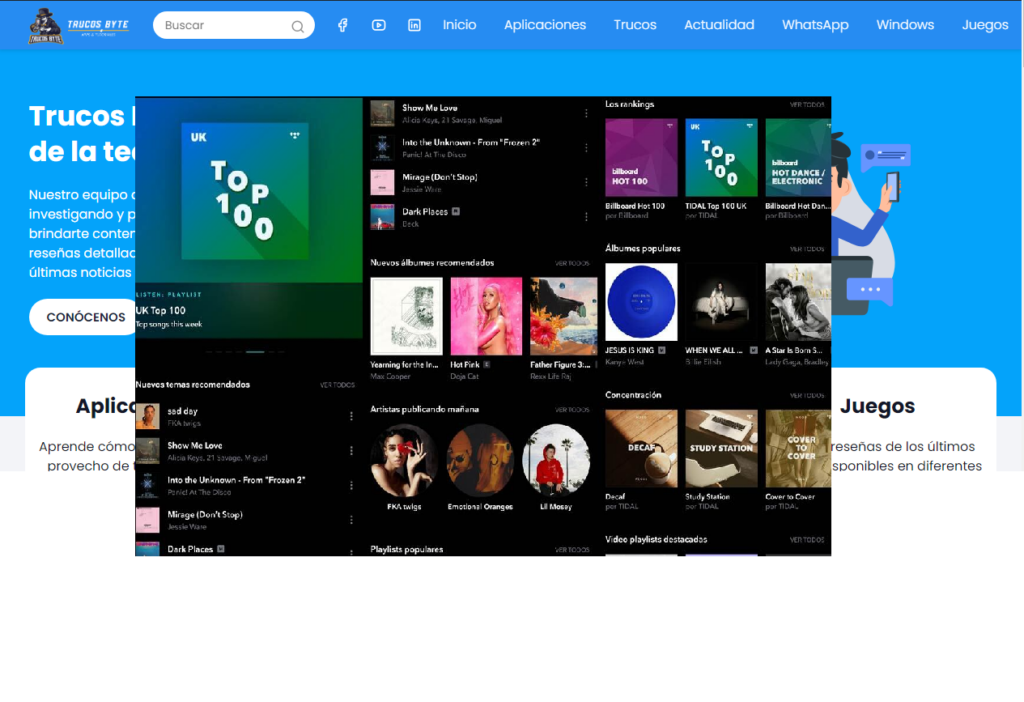Open the Billboard Hot 100 ranking cover
Image resolution: width=1024 pixels, height=702 pixels.
point(641,157)
